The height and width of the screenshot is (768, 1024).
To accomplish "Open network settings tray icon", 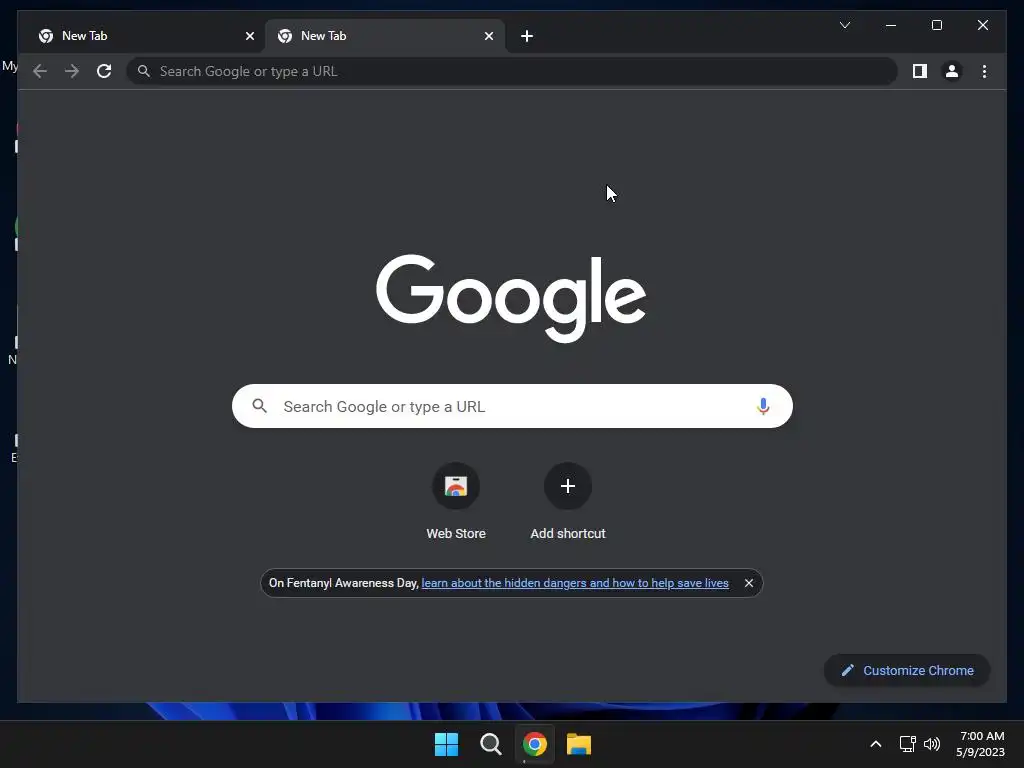I will coord(907,744).
